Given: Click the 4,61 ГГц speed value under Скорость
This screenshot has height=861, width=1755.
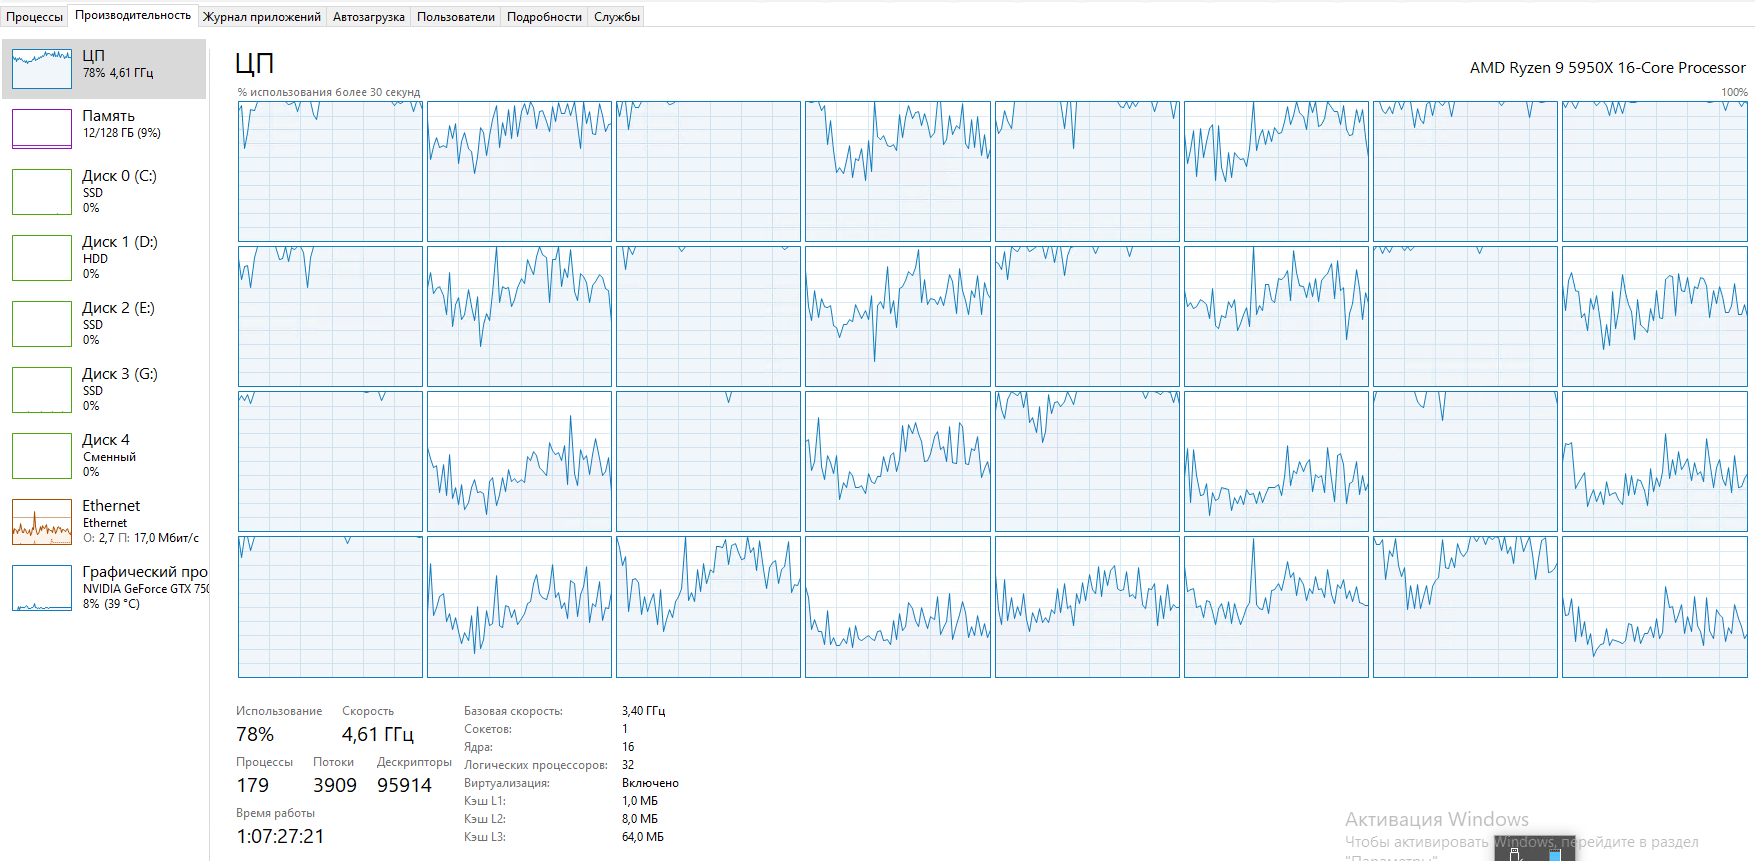Looking at the screenshot, I should pos(378,734).
